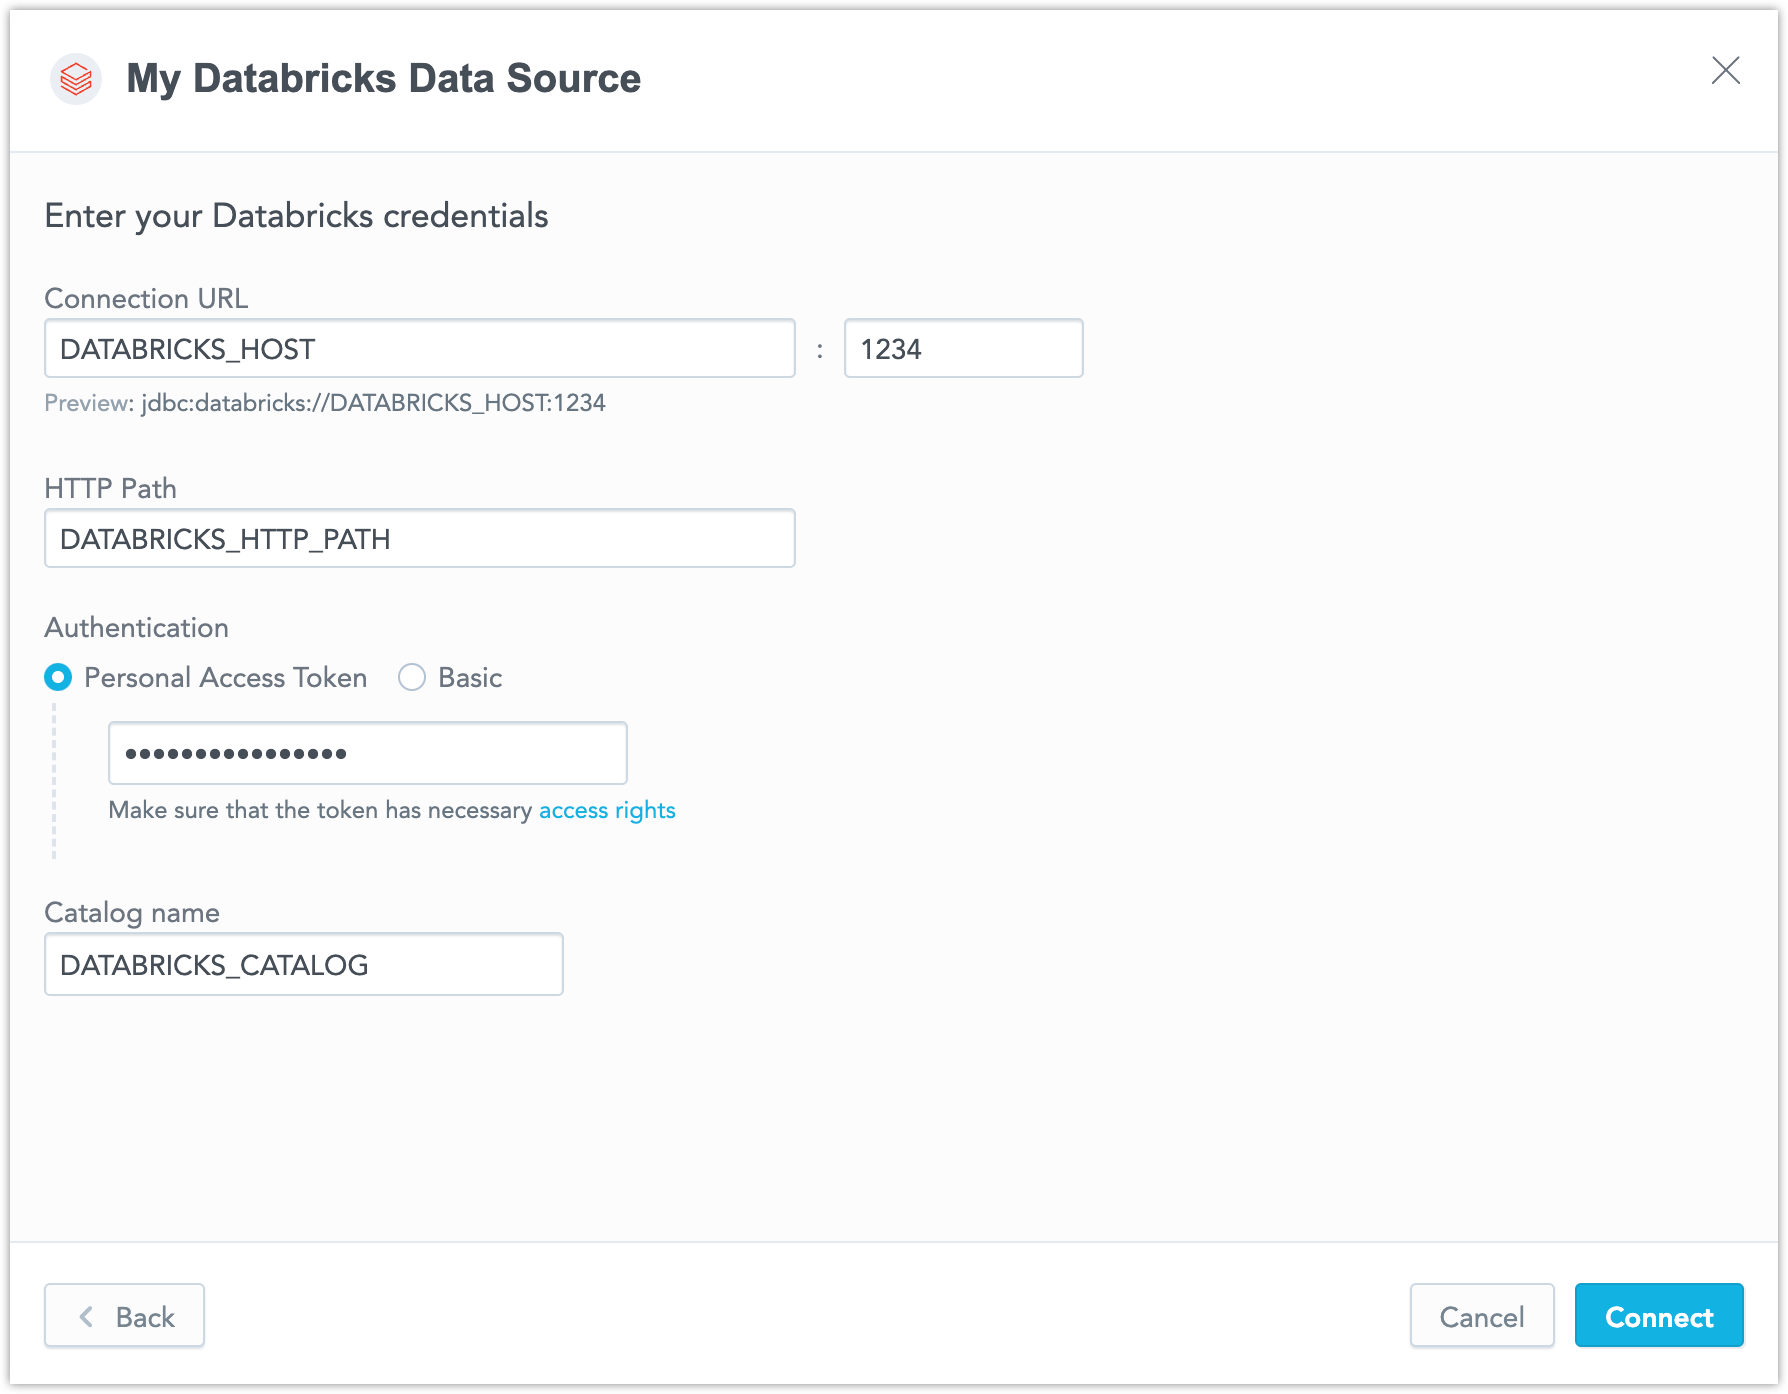Click the JDBC preview URL text
This screenshot has width=1788, height=1394.
(x=373, y=403)
